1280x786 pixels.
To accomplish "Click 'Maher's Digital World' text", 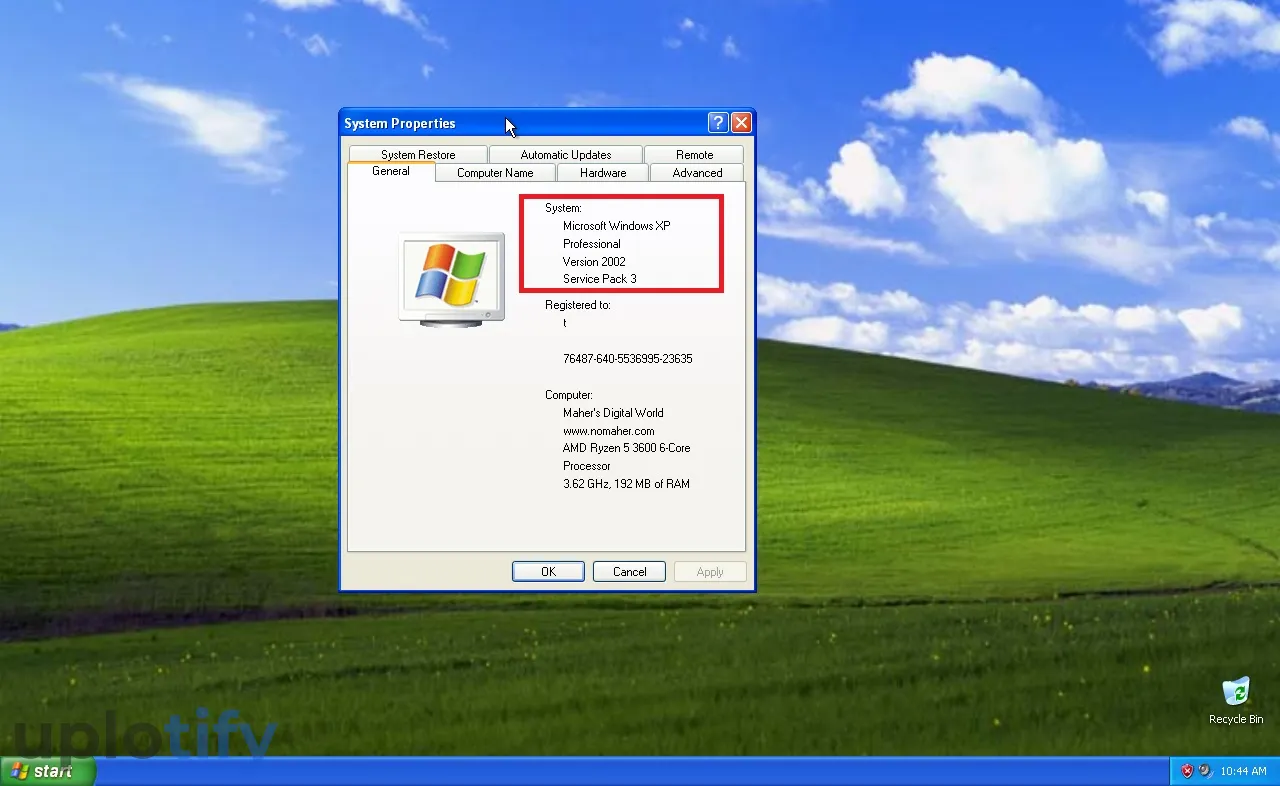I will tap(613, 413).
